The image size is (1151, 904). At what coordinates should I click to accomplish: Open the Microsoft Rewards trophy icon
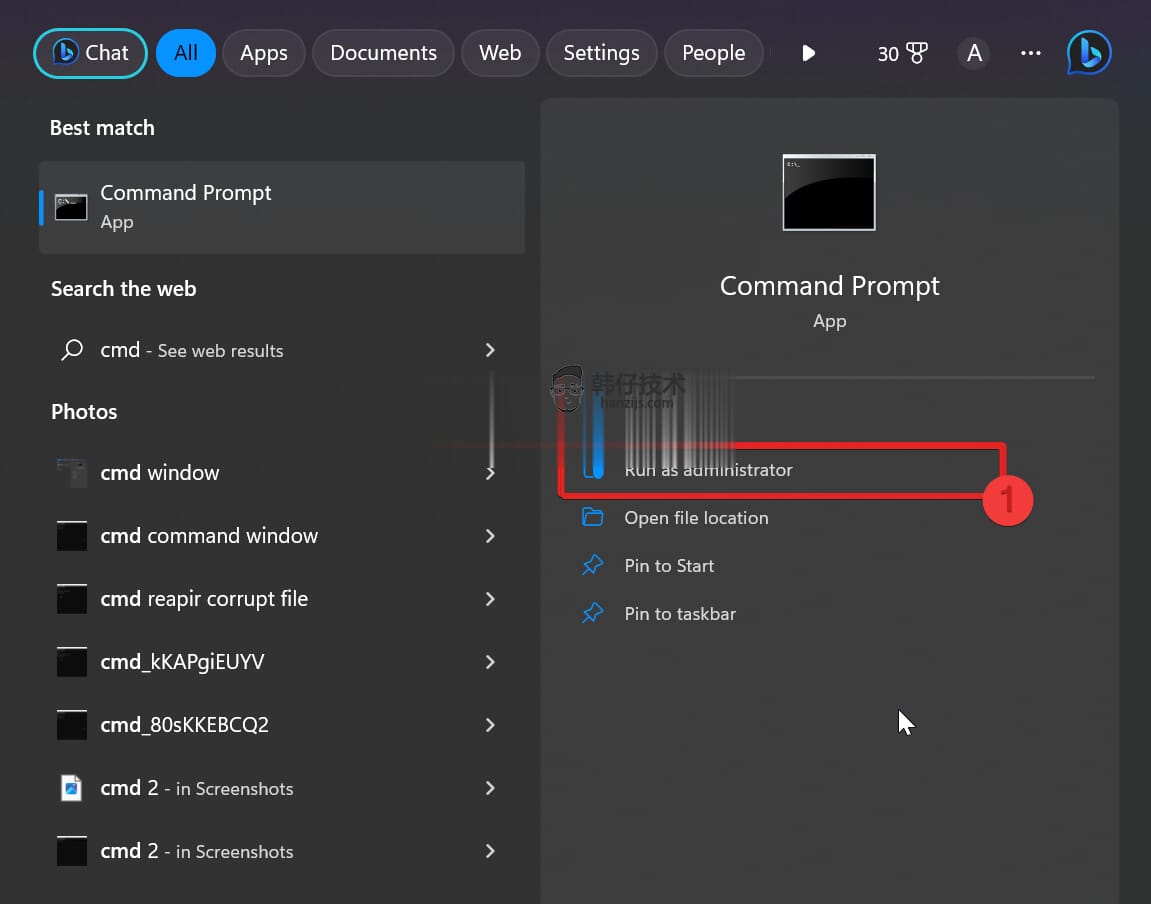coord(916,53)
